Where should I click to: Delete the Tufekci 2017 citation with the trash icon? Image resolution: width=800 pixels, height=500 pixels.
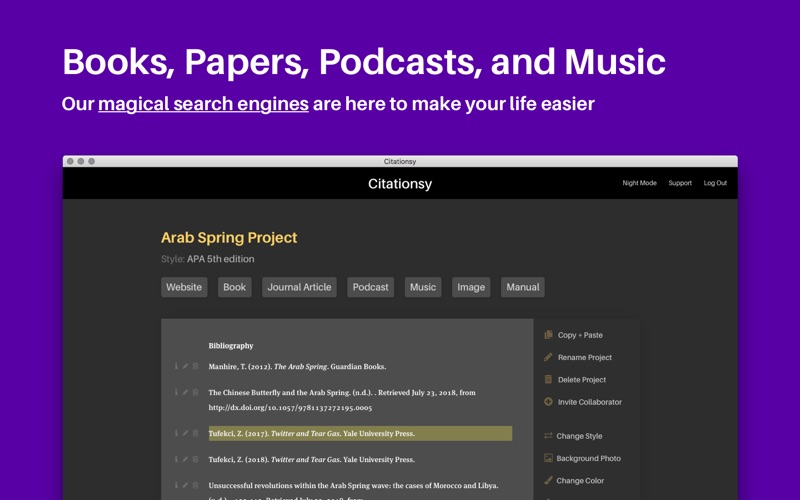click(195, 433)
